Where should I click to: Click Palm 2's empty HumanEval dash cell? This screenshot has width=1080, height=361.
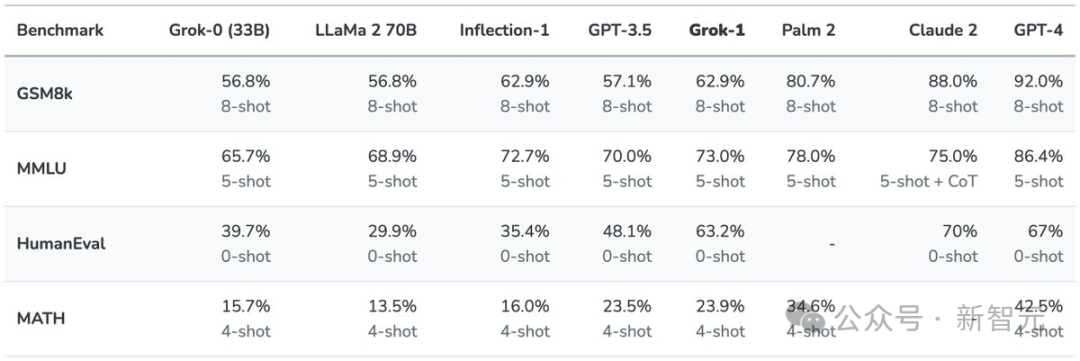pyautogui.click(x=833, y=243)
